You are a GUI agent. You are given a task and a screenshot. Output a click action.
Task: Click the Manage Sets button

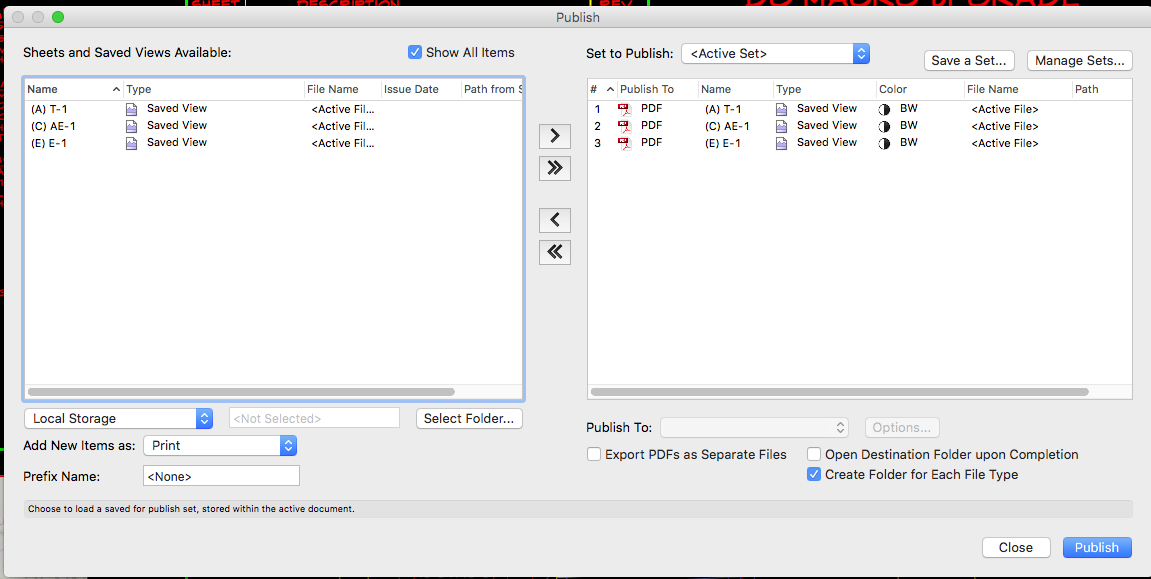click(x=1079, y=60)
